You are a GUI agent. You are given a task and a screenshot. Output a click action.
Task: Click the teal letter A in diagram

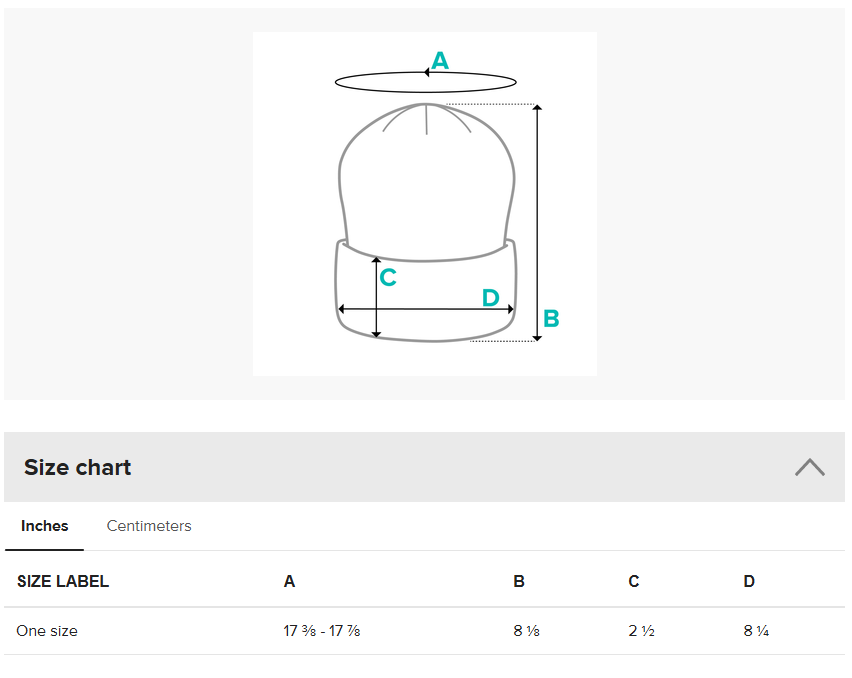pyautogui.click(x=440, y=61)
